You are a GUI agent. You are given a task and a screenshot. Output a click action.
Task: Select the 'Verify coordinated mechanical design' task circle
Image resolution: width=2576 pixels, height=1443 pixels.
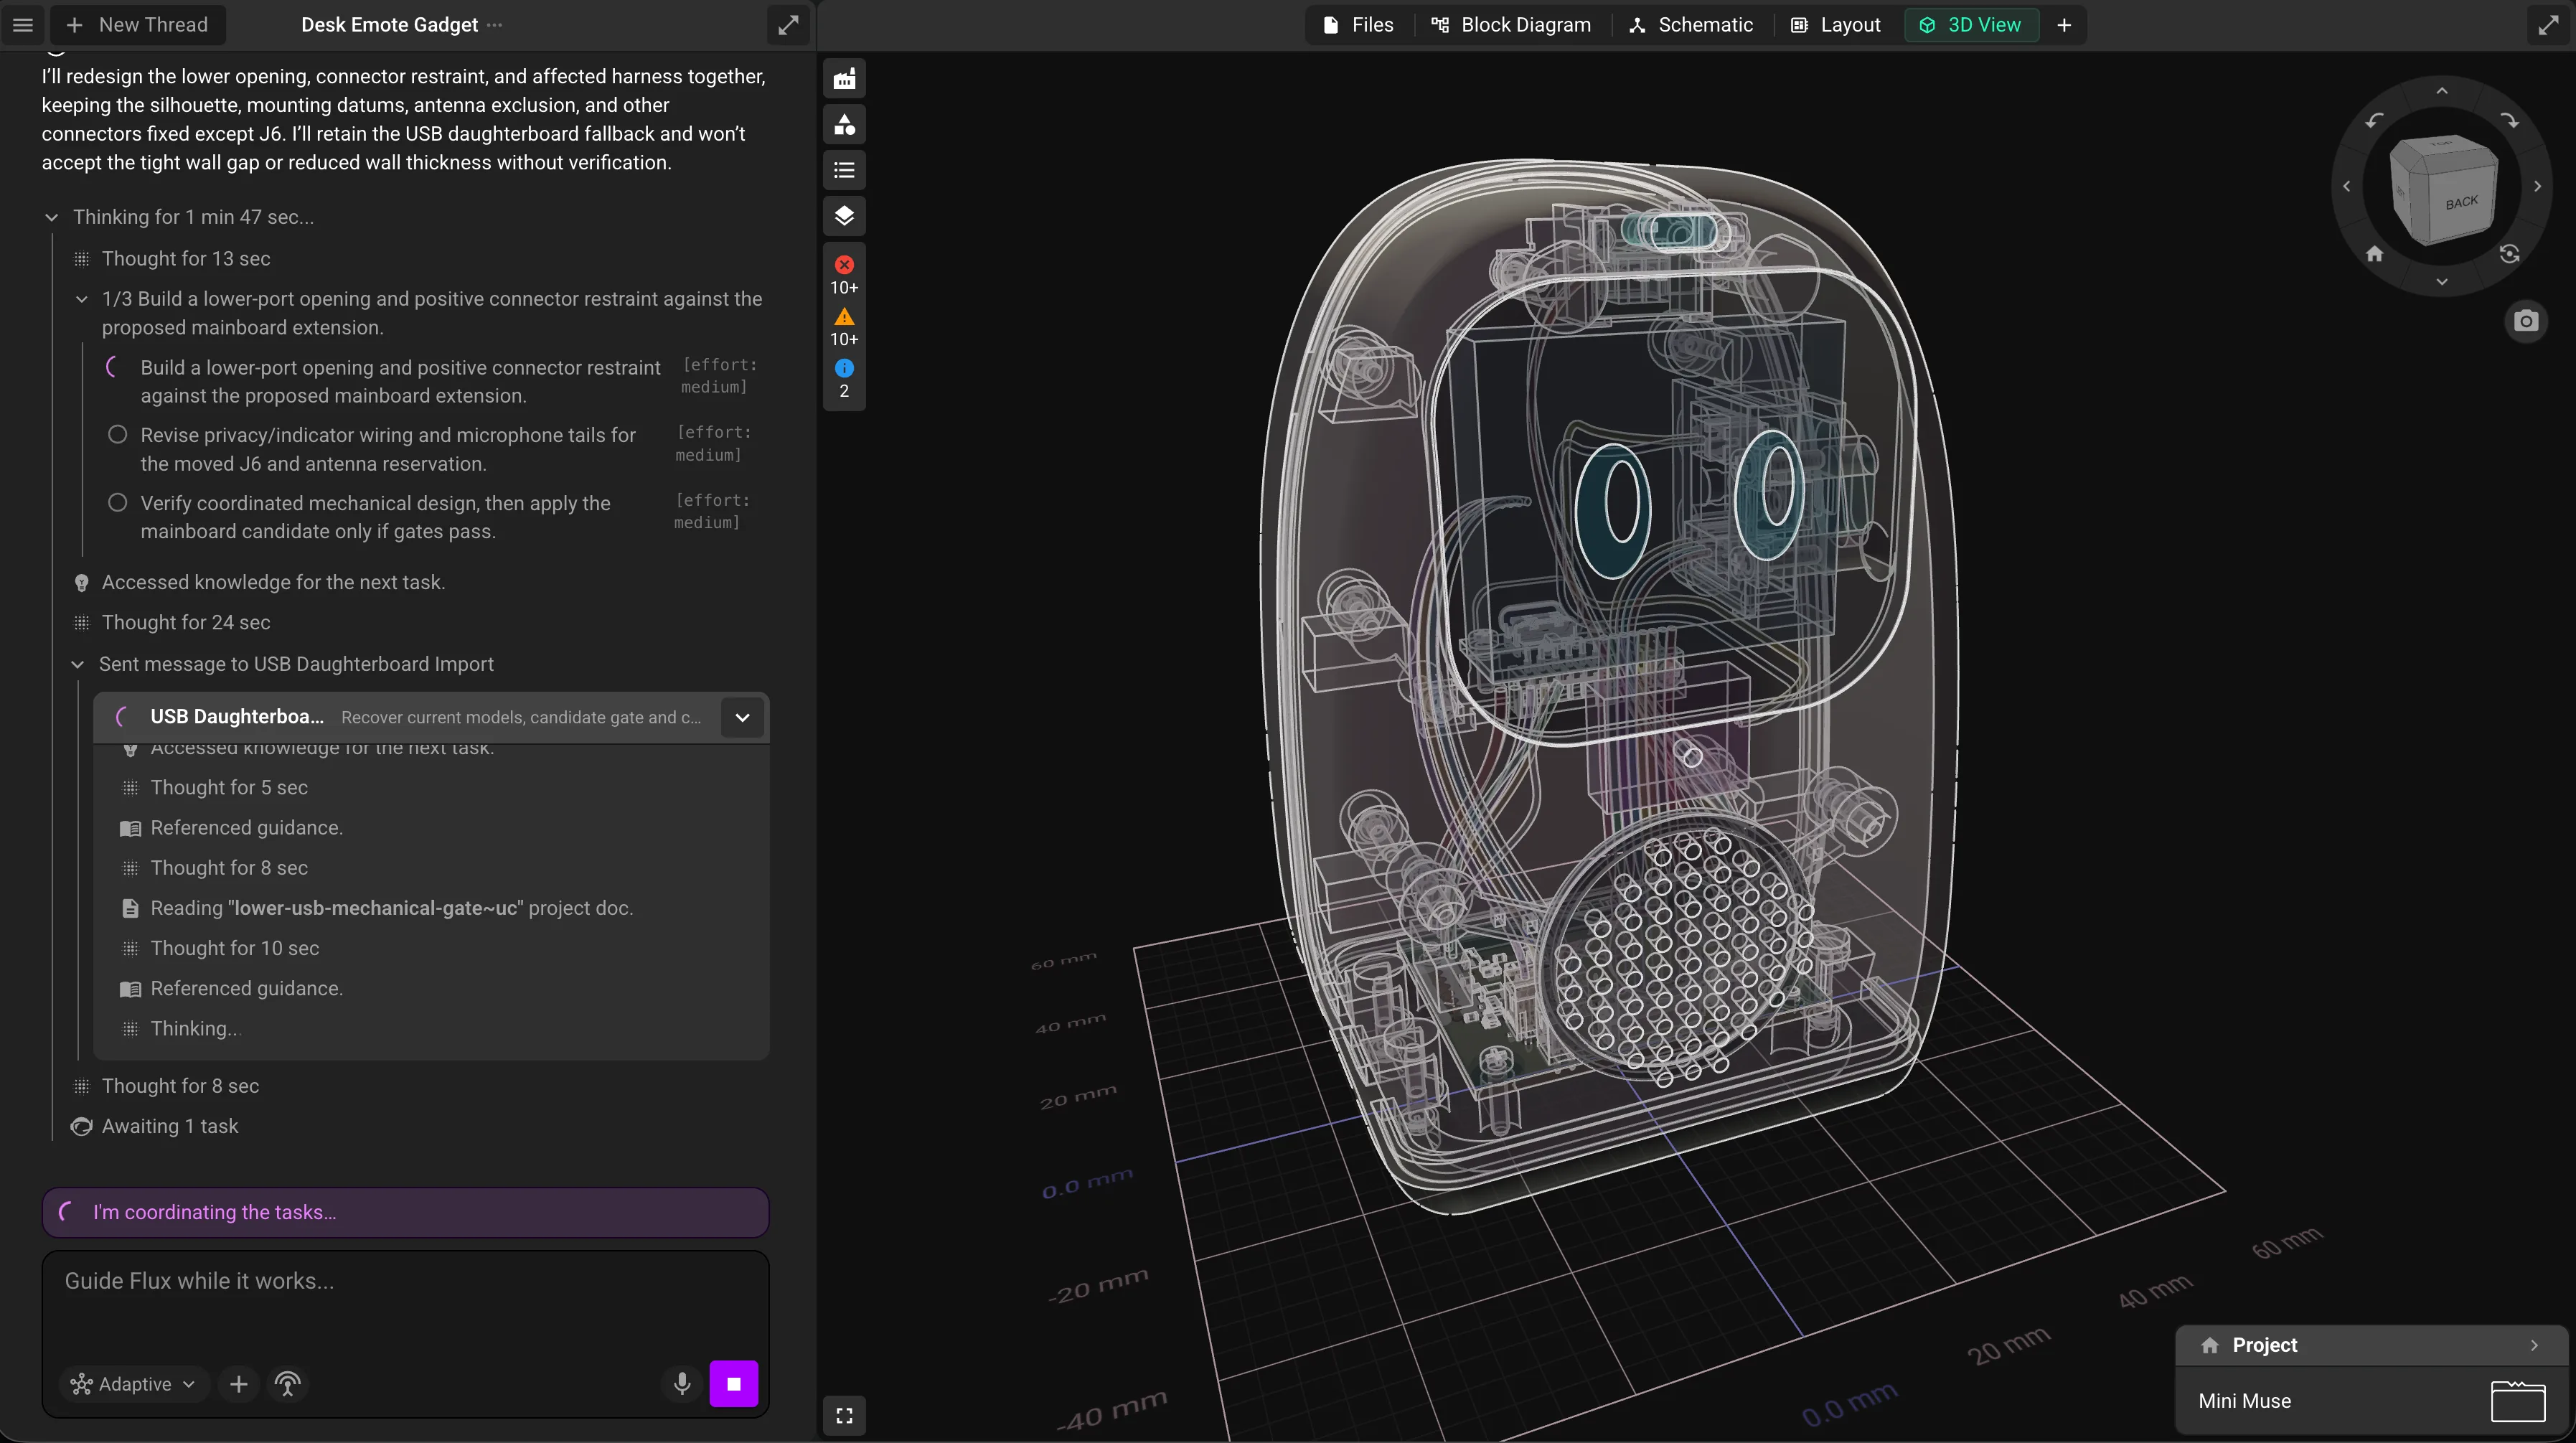click(118, 502)
